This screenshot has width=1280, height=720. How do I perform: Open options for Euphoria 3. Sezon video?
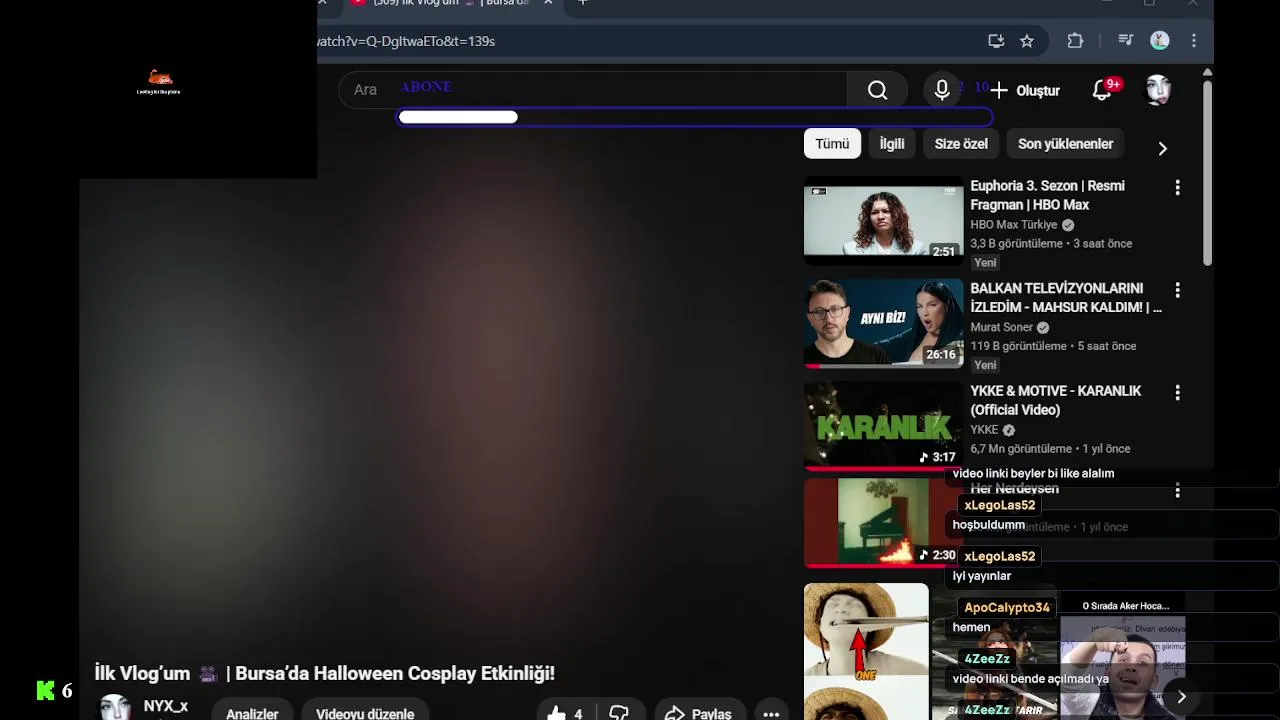point(1177,187)
